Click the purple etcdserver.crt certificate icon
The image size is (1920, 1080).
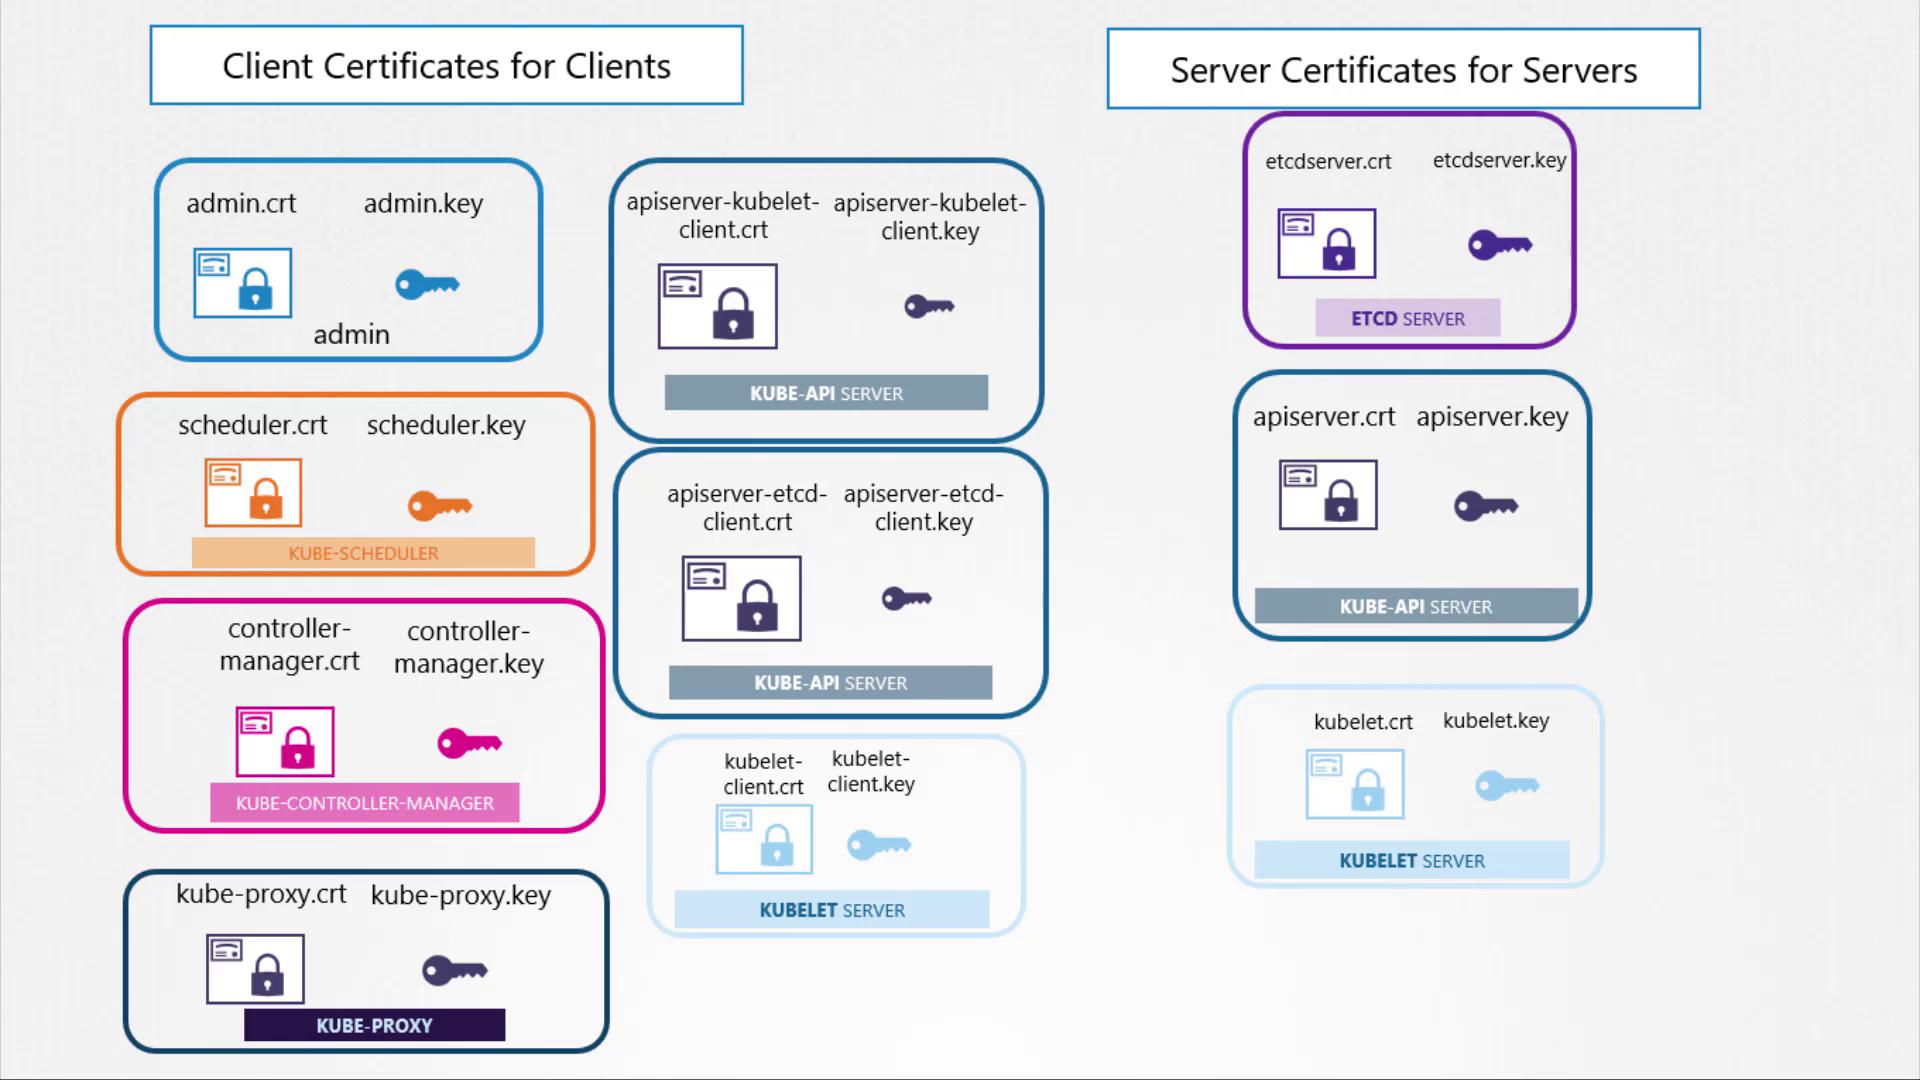point(1327,243)
